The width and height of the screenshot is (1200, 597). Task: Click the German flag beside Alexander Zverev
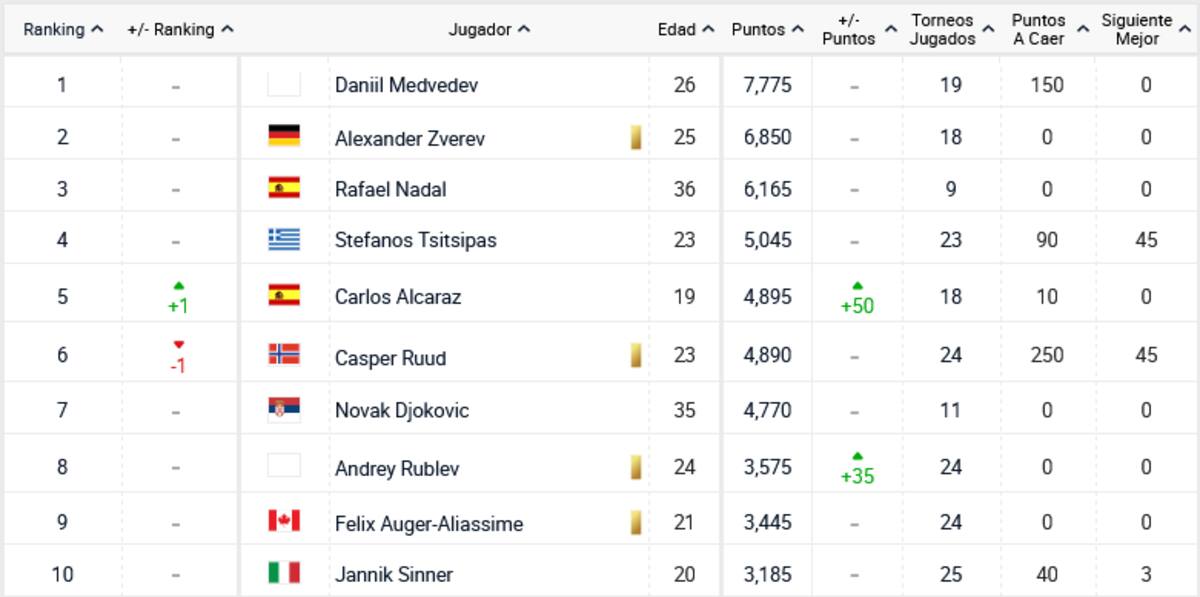pyautogui.click(x=284, y=137)
